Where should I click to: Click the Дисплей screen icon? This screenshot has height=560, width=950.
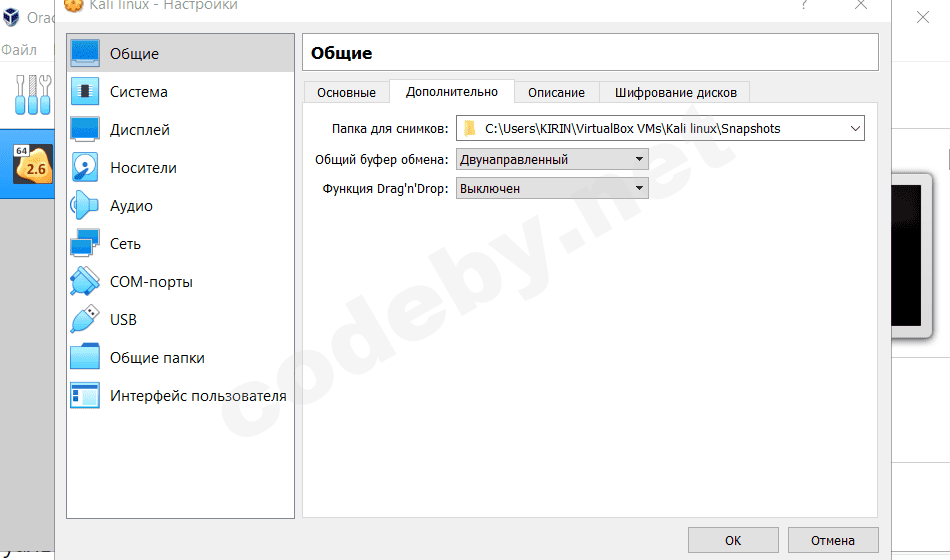(85, 129)
